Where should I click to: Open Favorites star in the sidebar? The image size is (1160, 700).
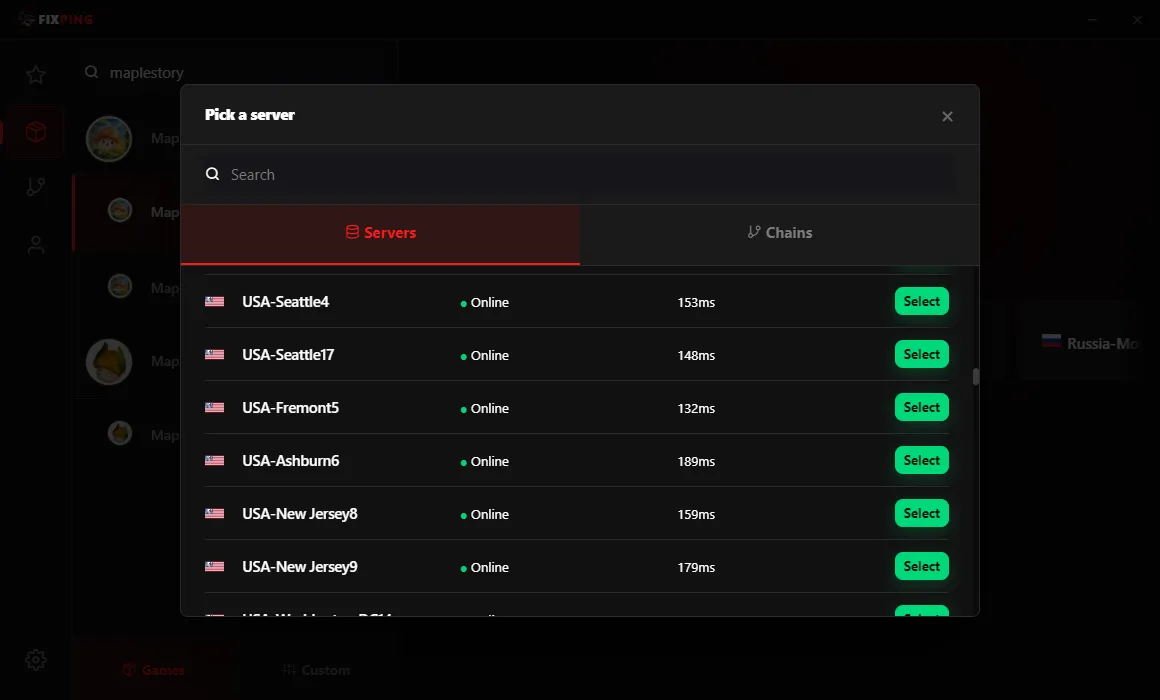36,75
